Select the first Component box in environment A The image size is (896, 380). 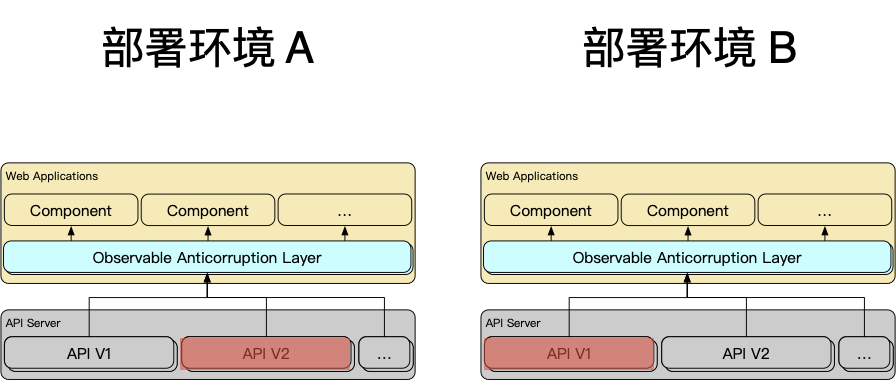[x=71, y=210]
